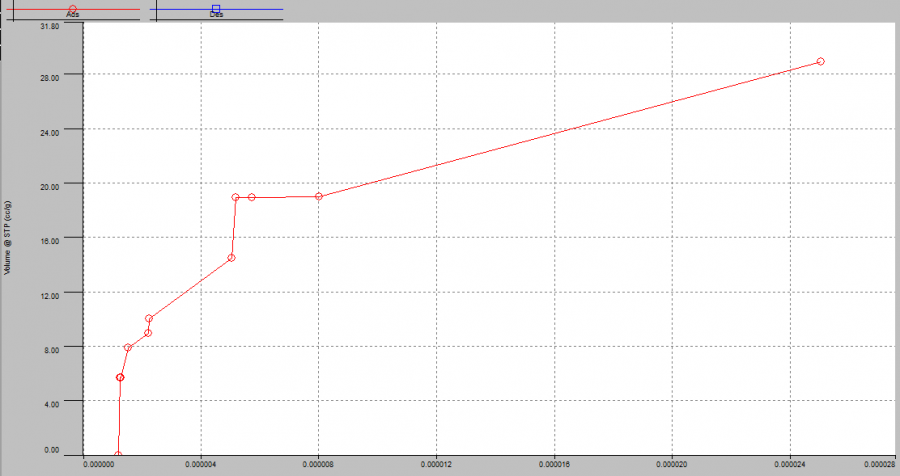Click the 12.00 y-axis label

(50, 296)
